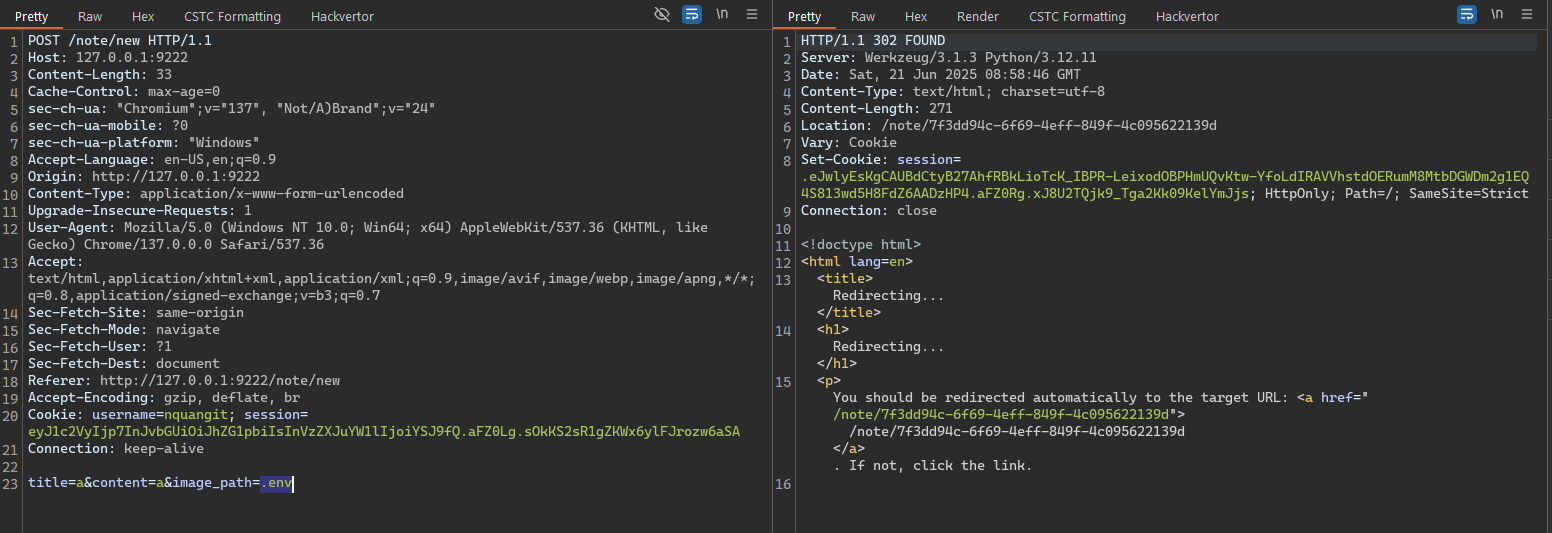Click the Set-Cookie session token value
Viewport: 1552px width, 533px height.
(x=1165, y=185)
